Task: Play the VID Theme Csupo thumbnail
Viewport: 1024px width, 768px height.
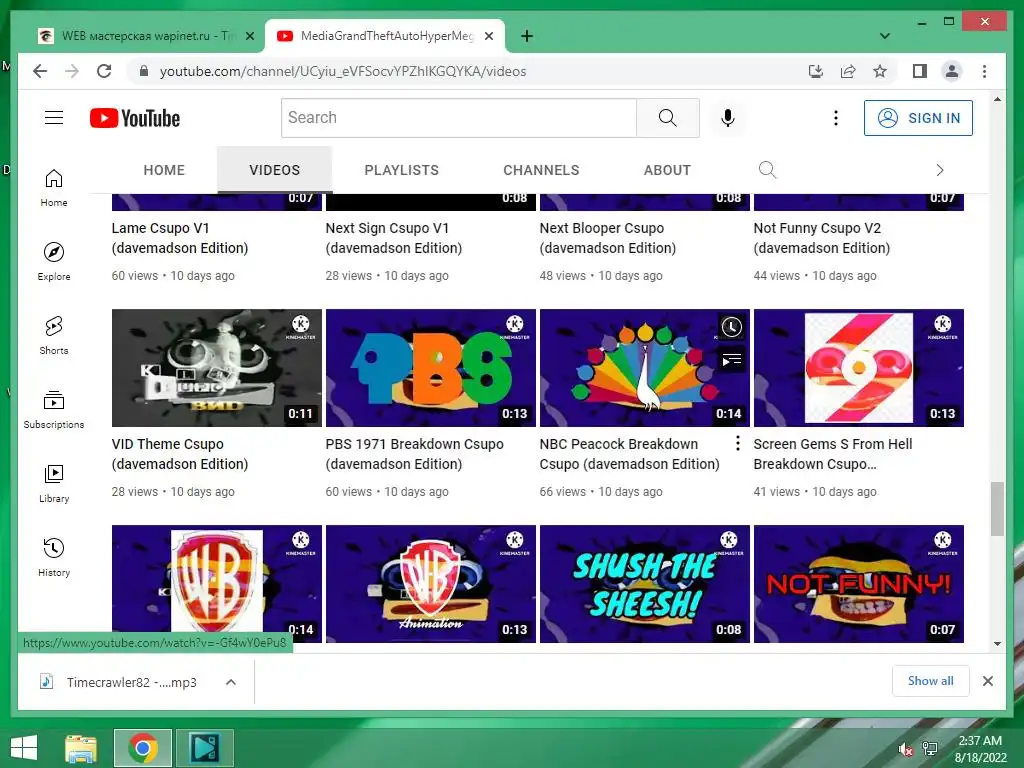Action: pos(217,368)
